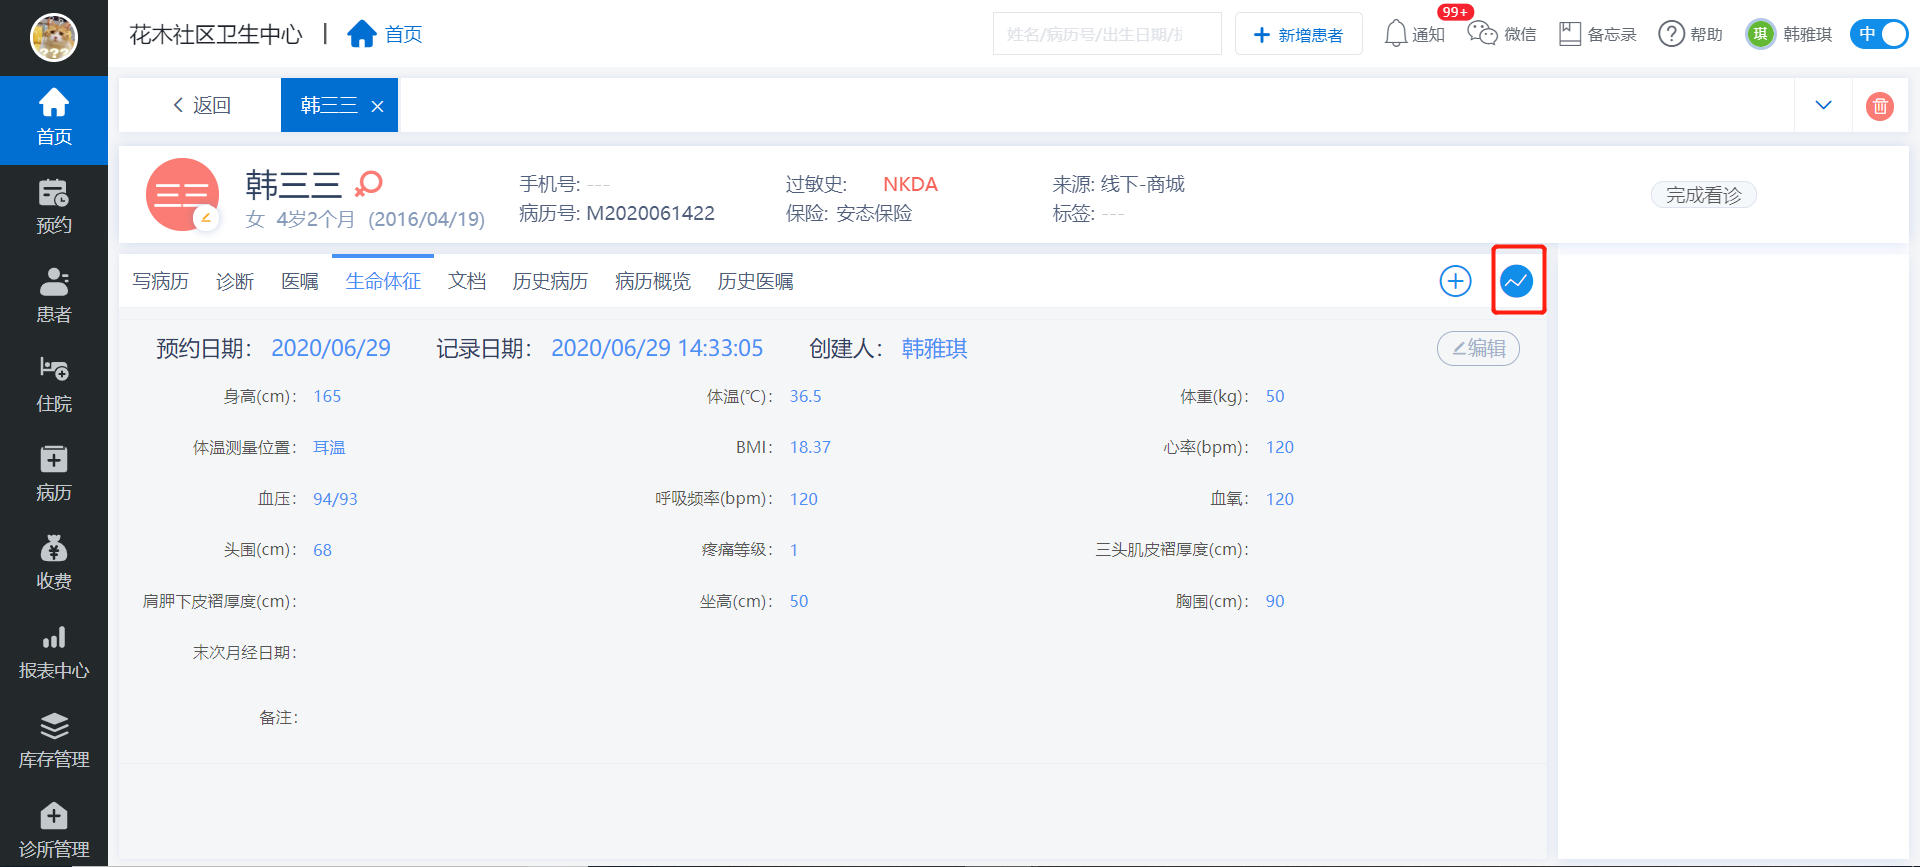Click allergy history NKDA text
The height and width of the screenshot is (867, 1920).
coord(910,184)
